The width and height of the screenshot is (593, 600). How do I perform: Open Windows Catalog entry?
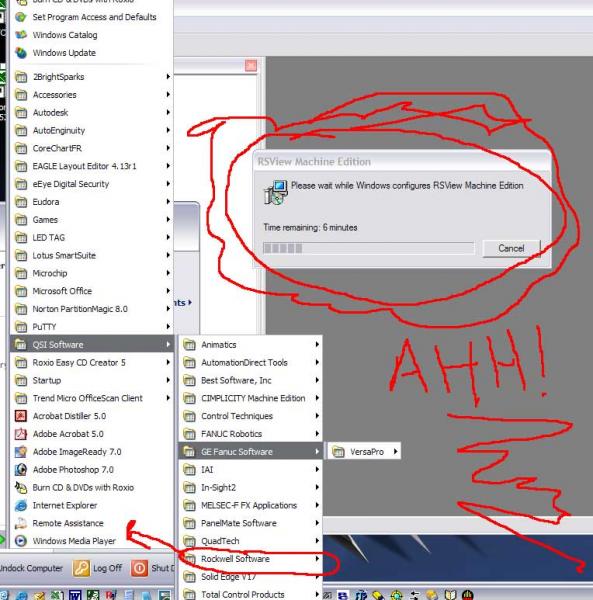pos(92,35)
